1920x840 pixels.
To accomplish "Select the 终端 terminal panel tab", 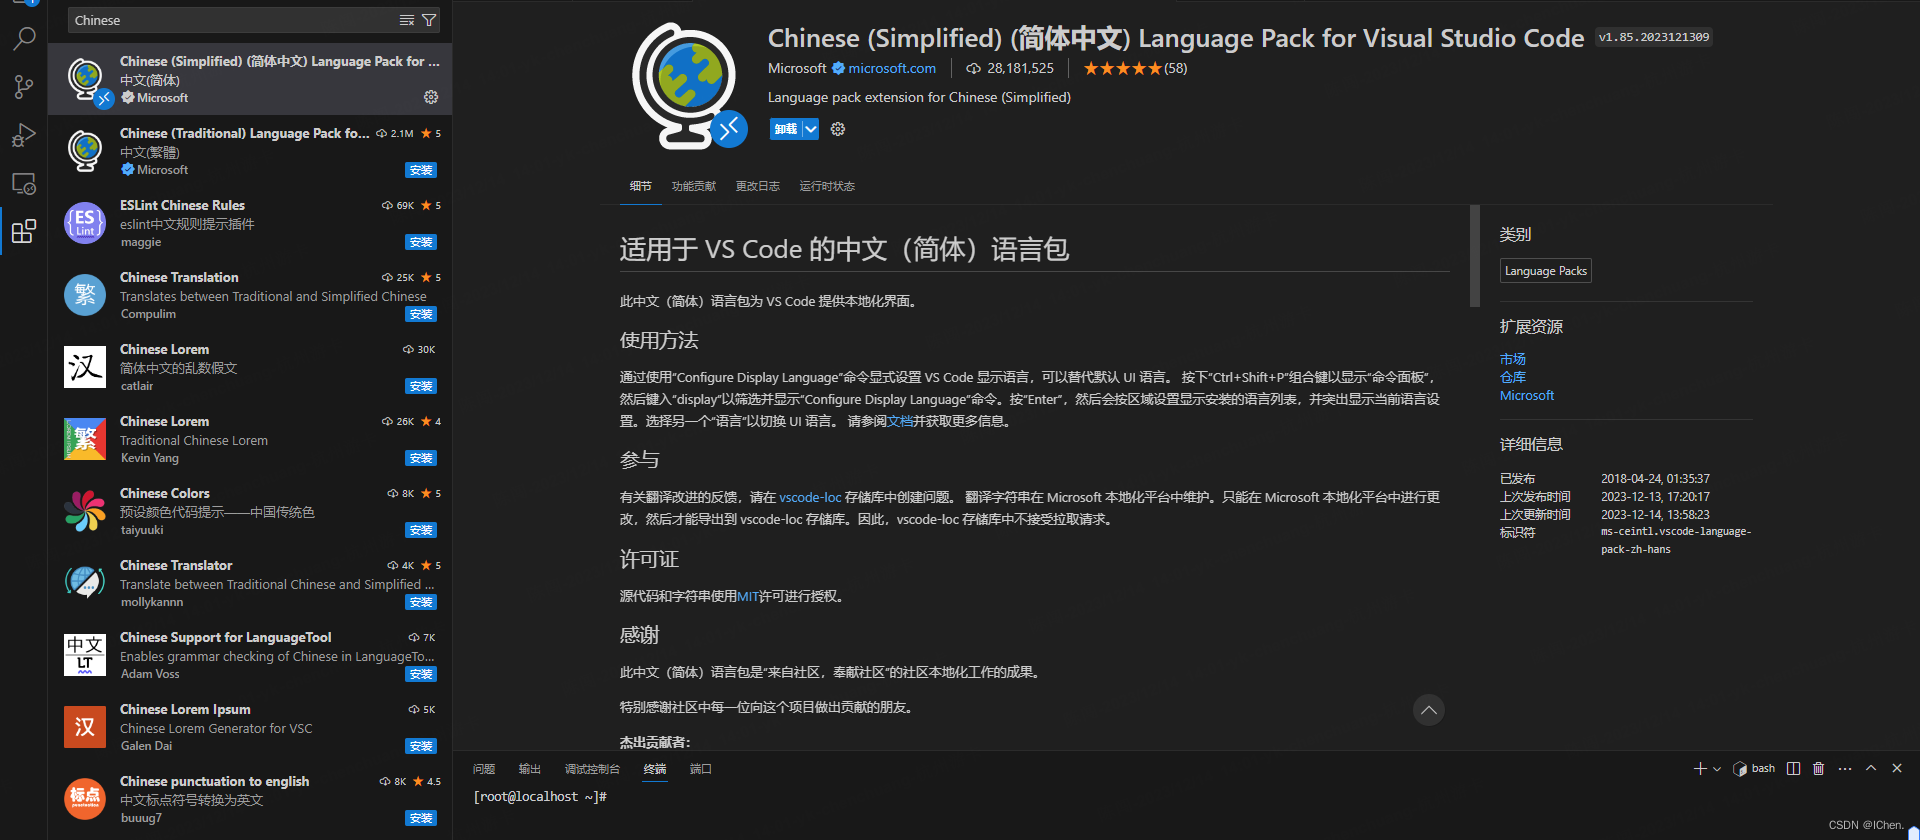I will [655, 769].
